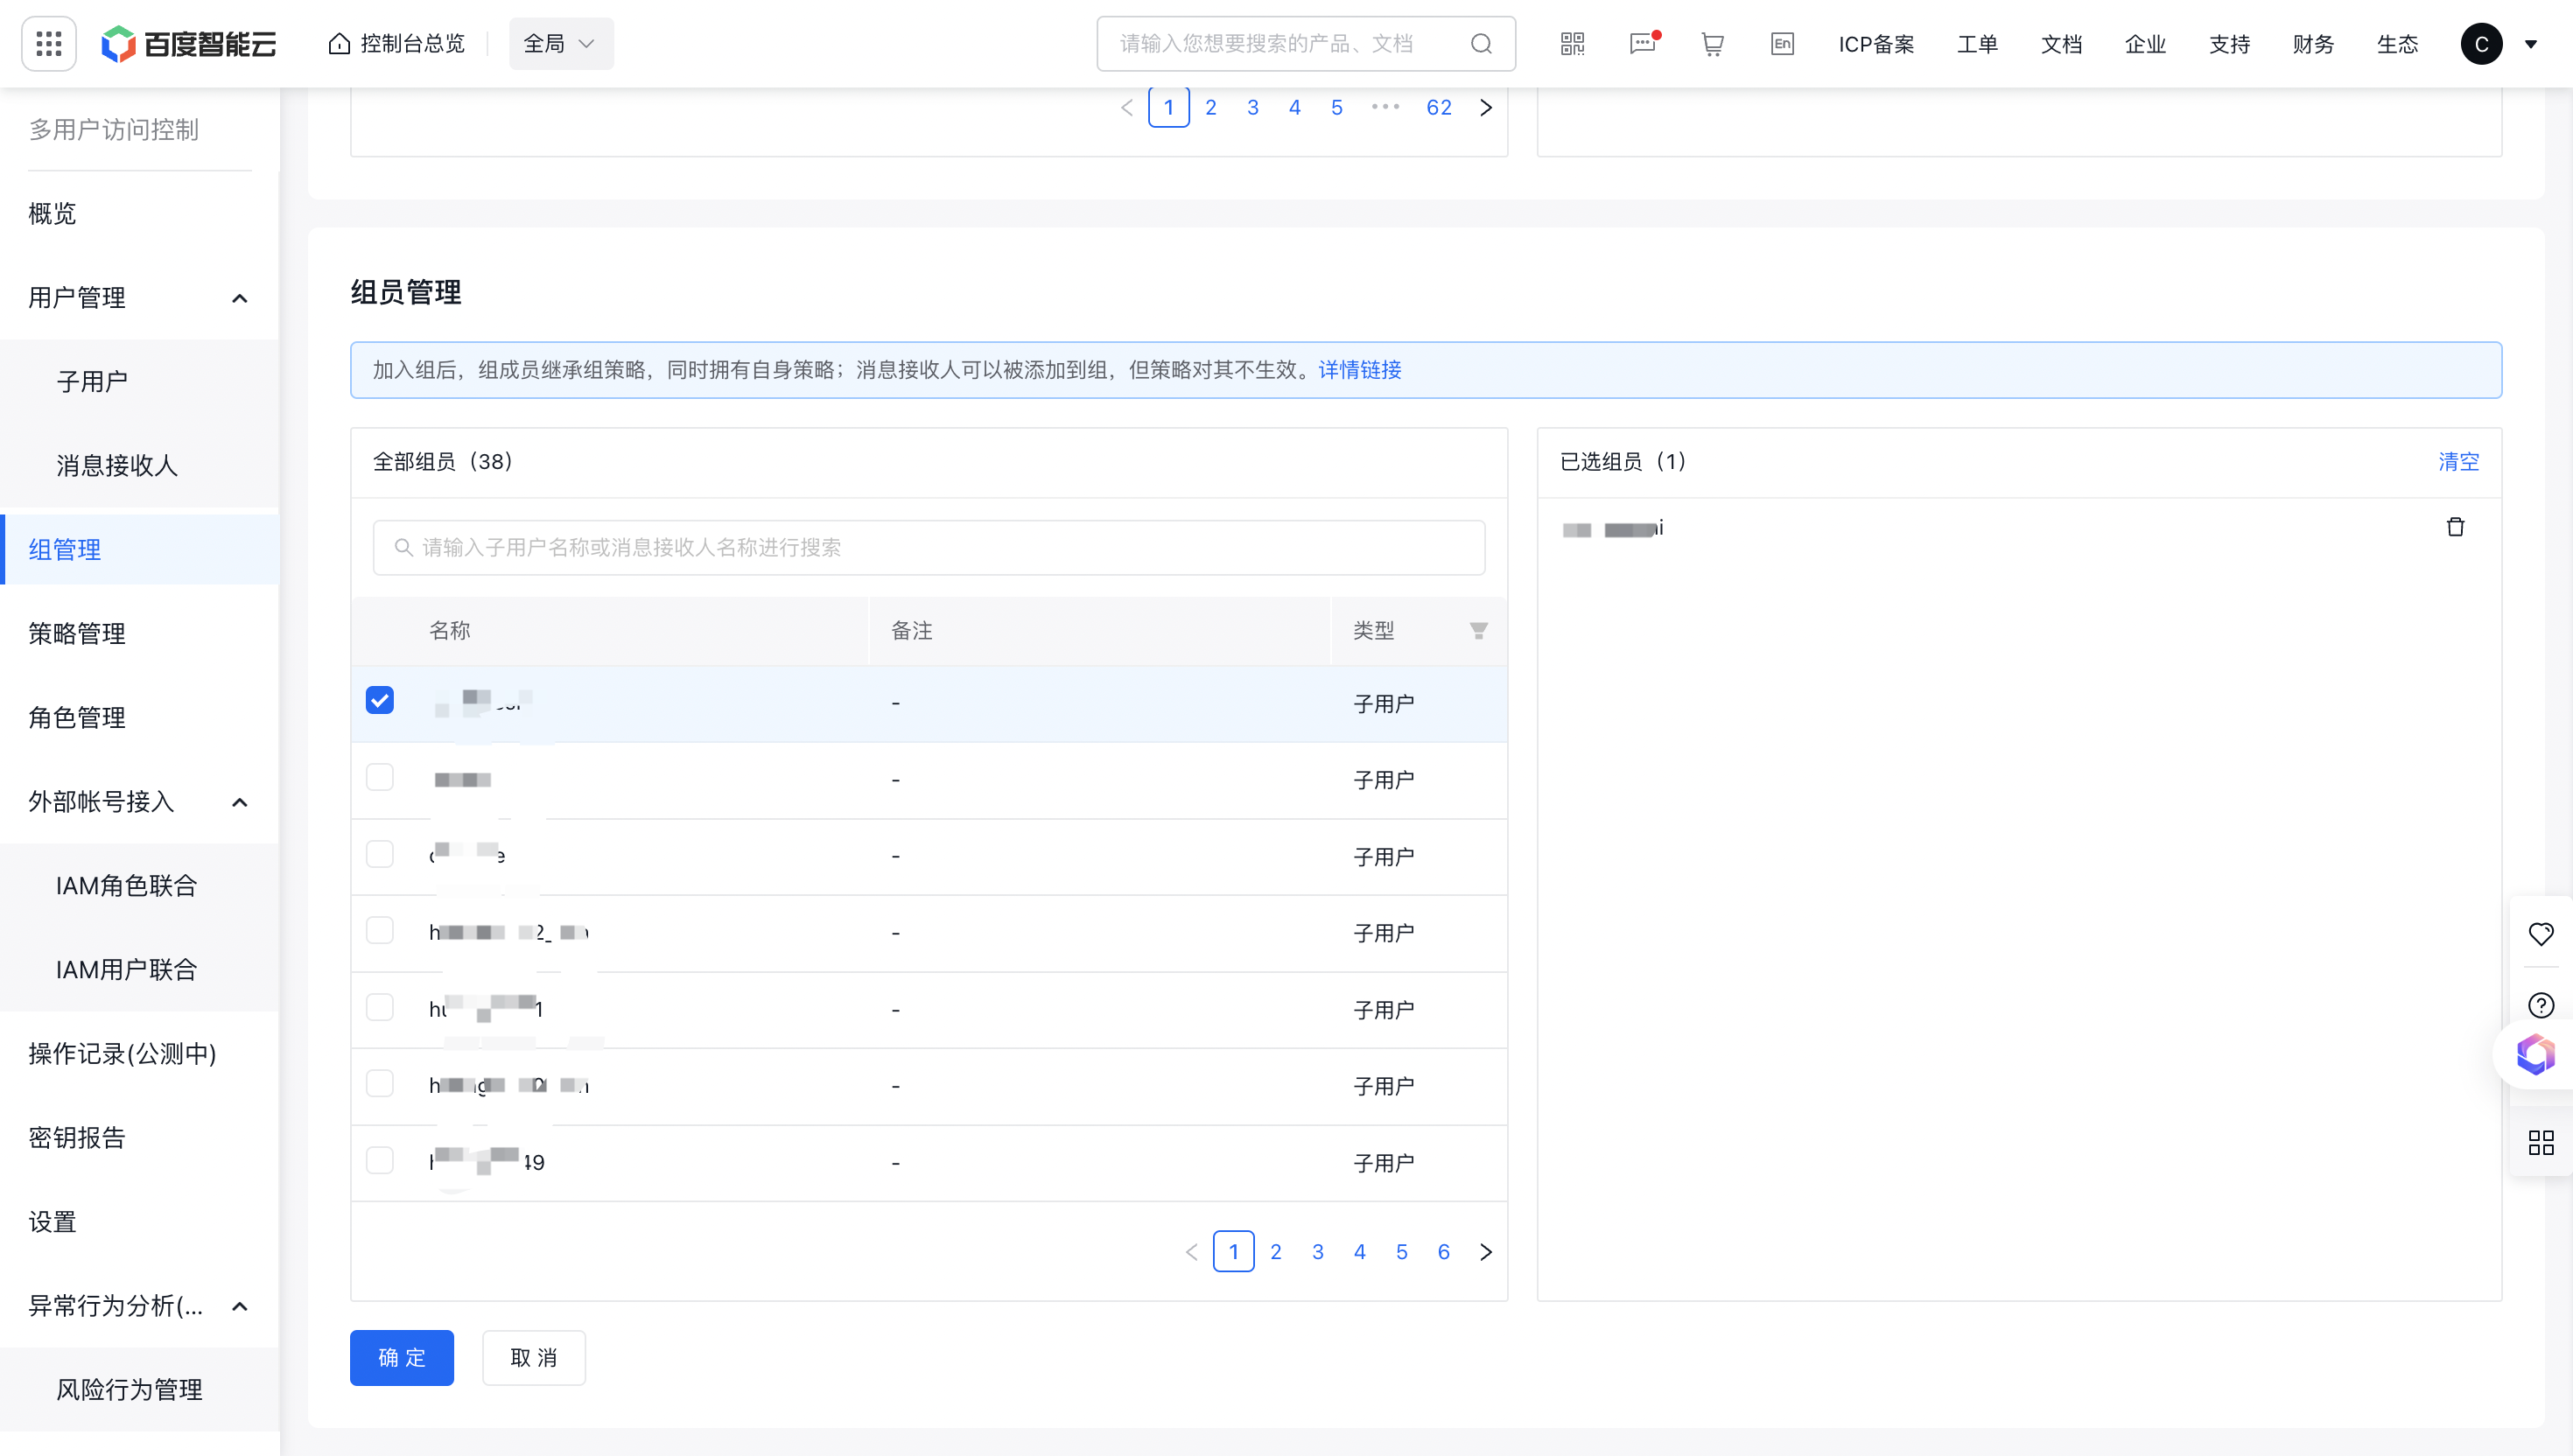This screenshot has width=2573, height=1456.
Task: Open the account dropdown arrow beside avatar
Action: coord(2530,44)
